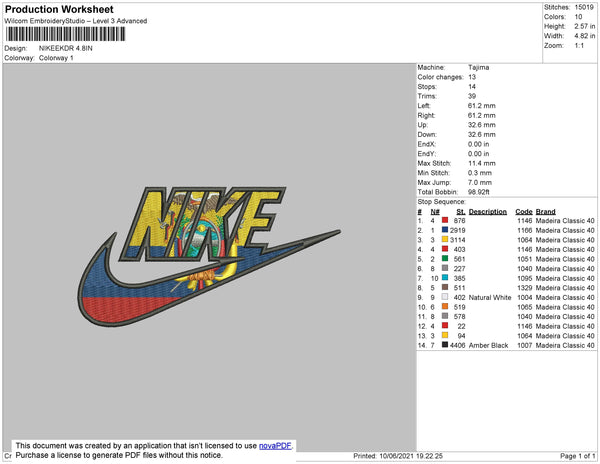Viewport: 600px width, 464px height.
Task: Click the Width value 4.82 in
Action: [x=585, y=36]
